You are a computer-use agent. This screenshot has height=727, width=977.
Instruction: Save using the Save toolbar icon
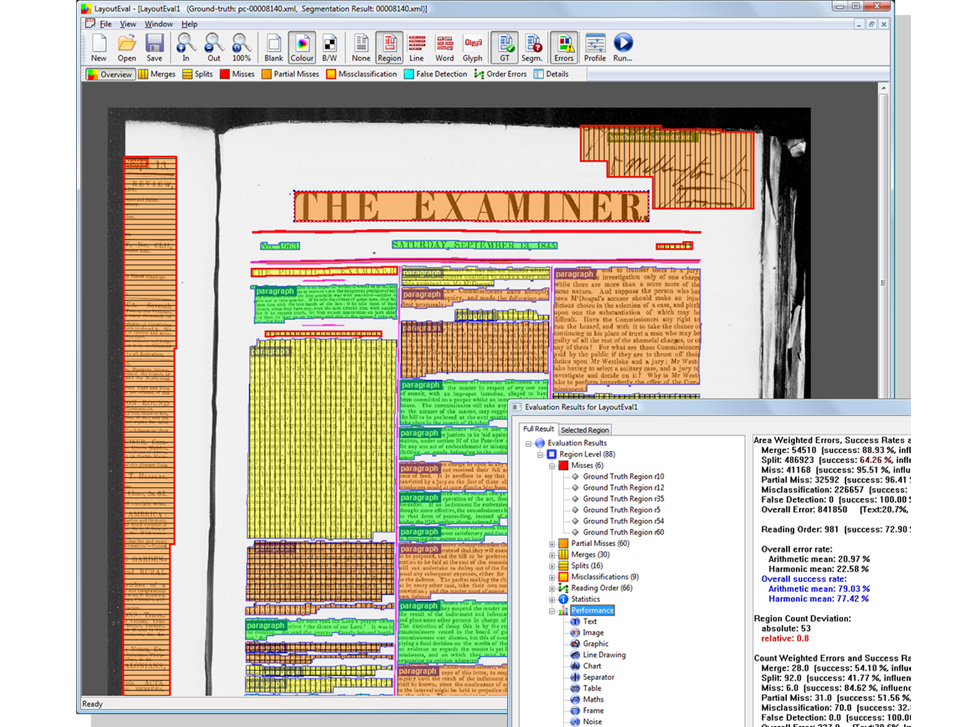(x=154, y=48)
